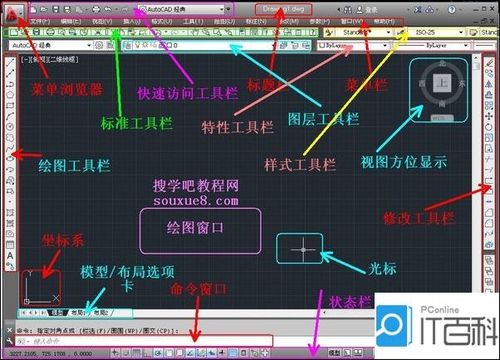500x360 pixels.
Task: Click the horizontal scrollbar left arrow
Action: pyautogui.click(x=325, y=313)
